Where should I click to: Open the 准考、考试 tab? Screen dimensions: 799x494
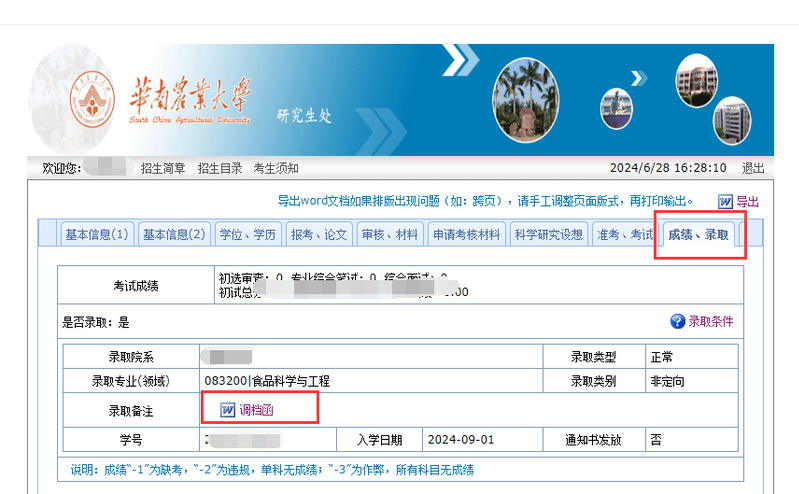pyautogui.click(x=625, y=235)
